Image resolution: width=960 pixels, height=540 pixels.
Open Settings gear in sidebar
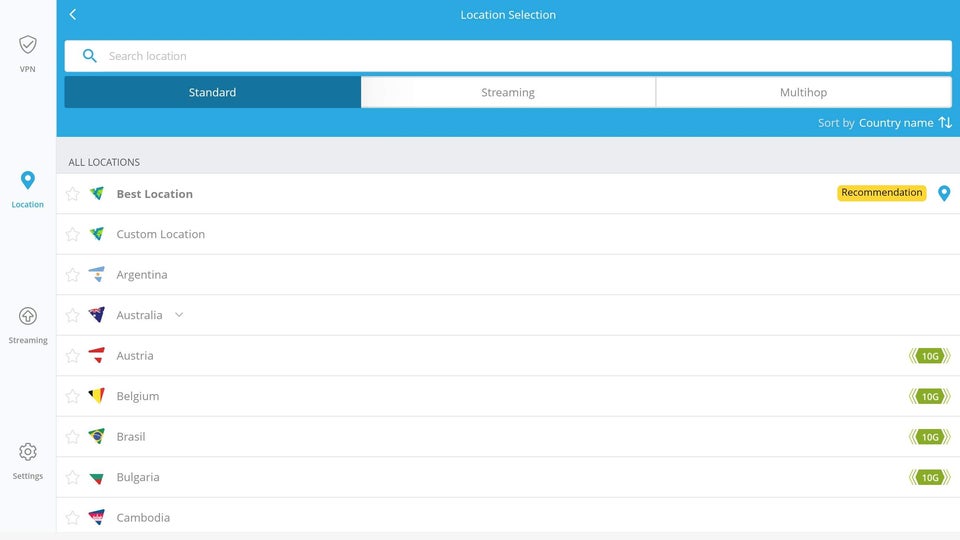[28, 452]
